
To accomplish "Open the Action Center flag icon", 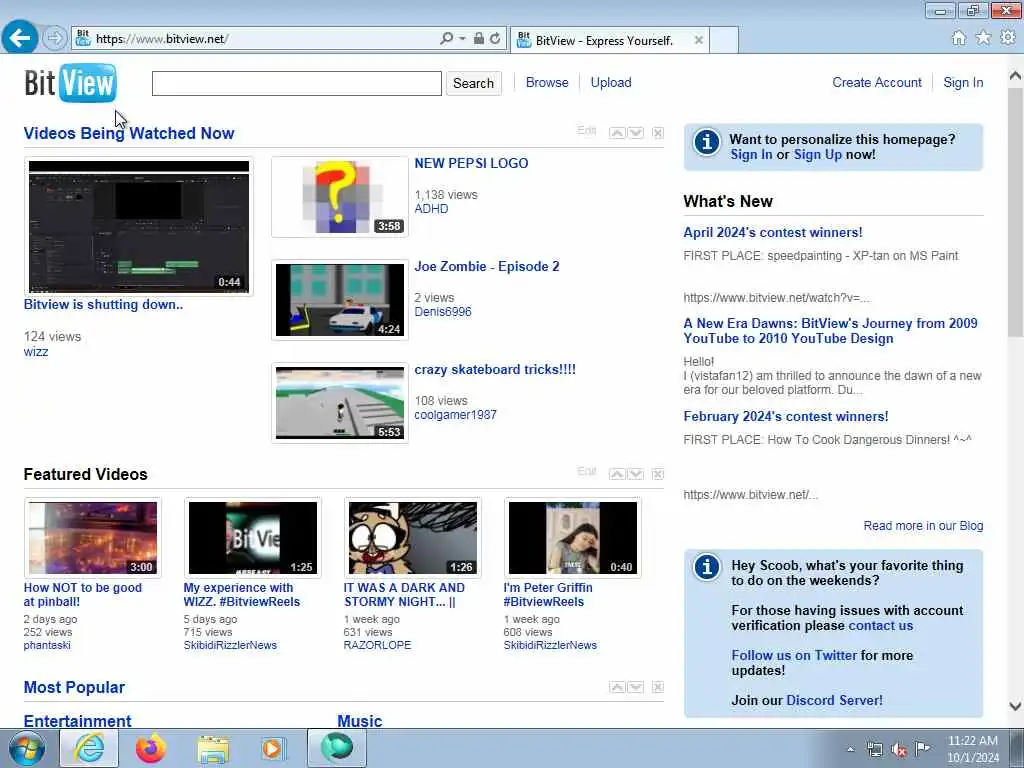I will pos(922,748).
